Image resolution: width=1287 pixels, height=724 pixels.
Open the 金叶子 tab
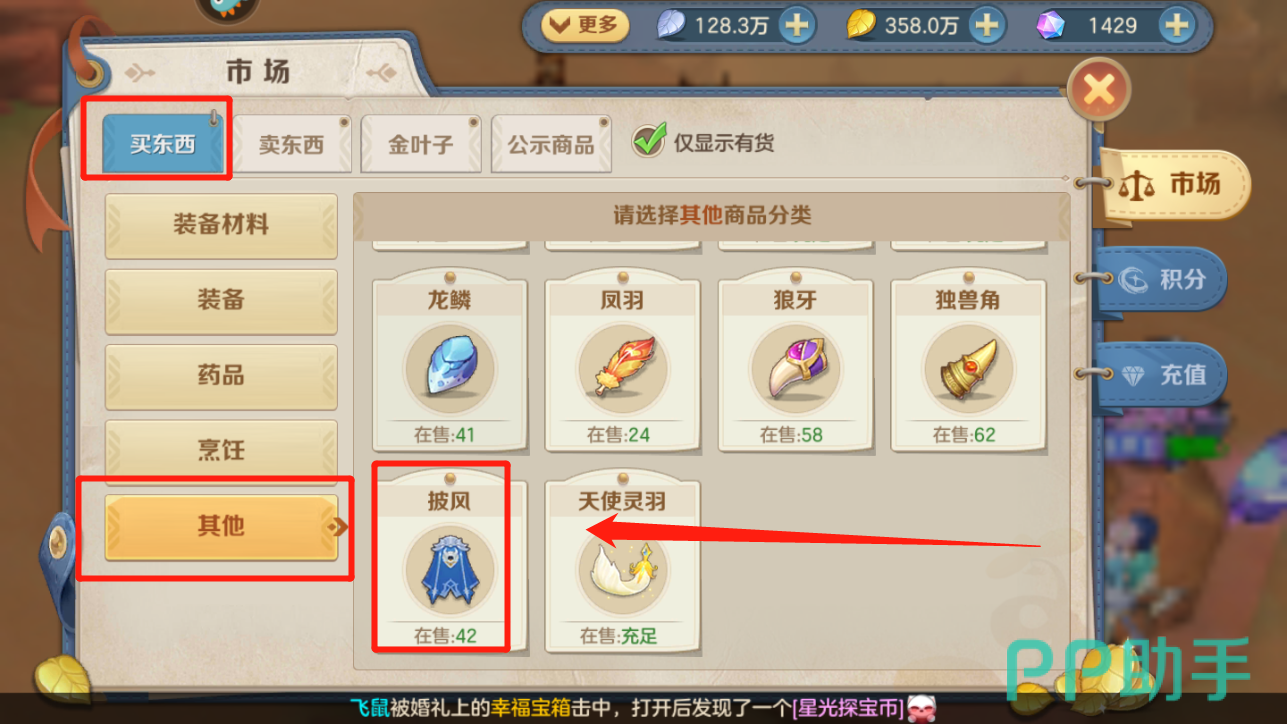tap(421, 144)
